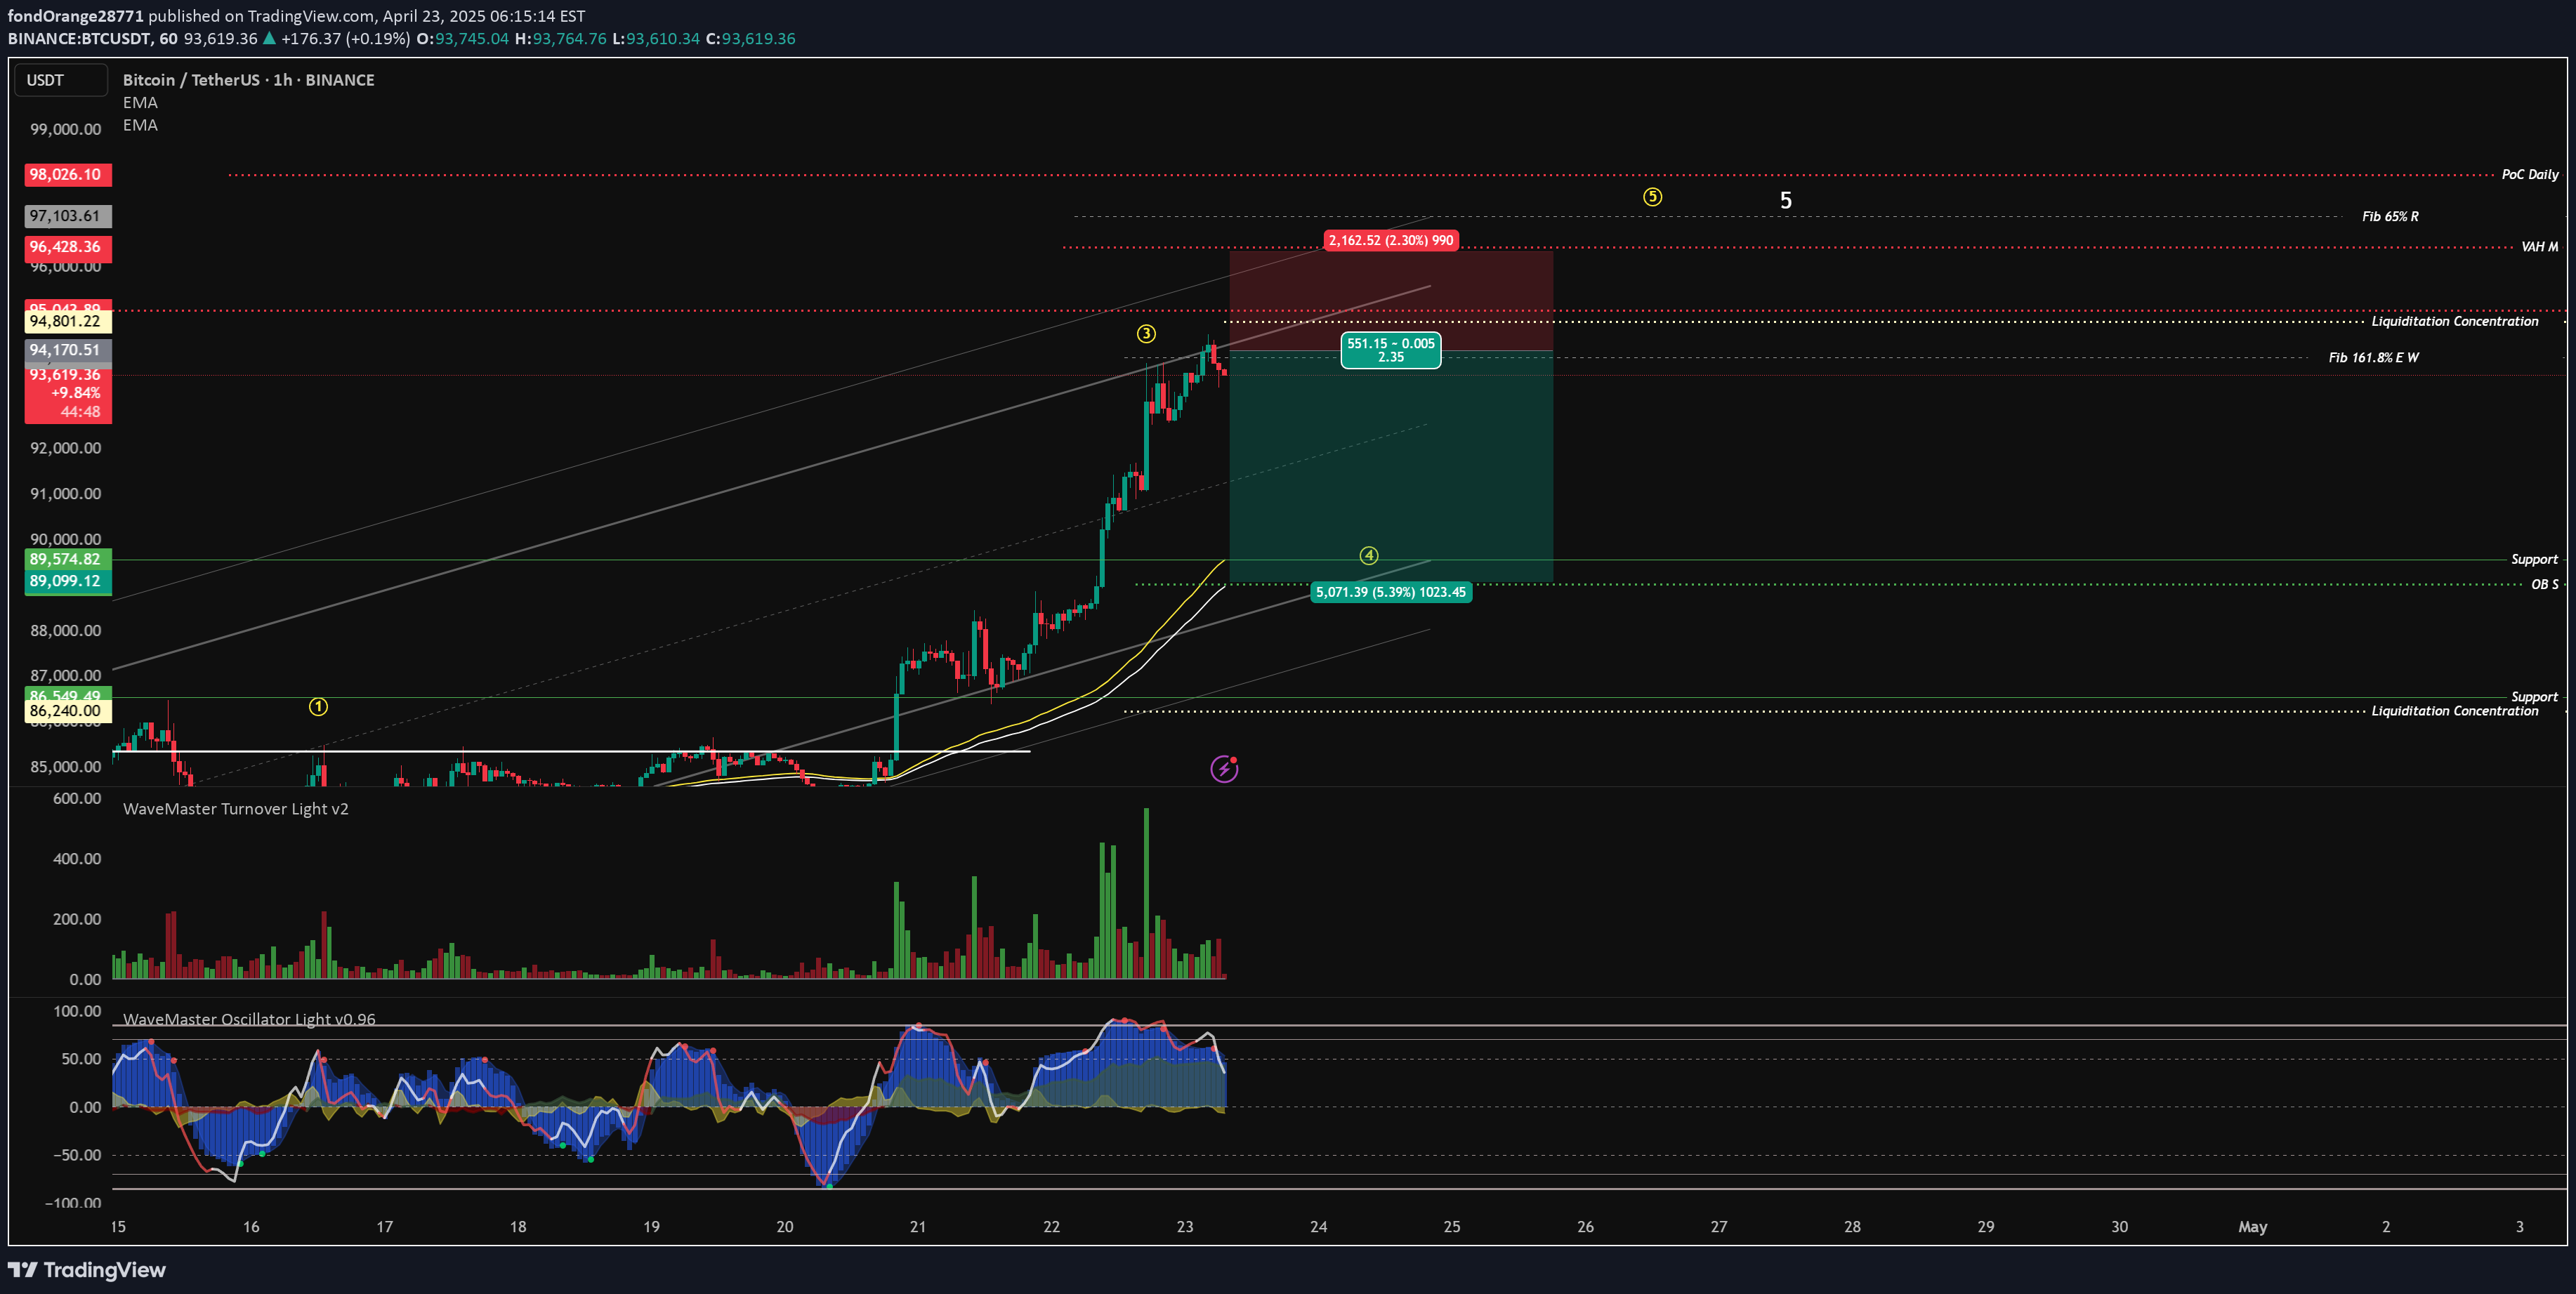Click the second EMA indicator legend
Viewport: 2576px width, 1294px height.
point(140,125)
